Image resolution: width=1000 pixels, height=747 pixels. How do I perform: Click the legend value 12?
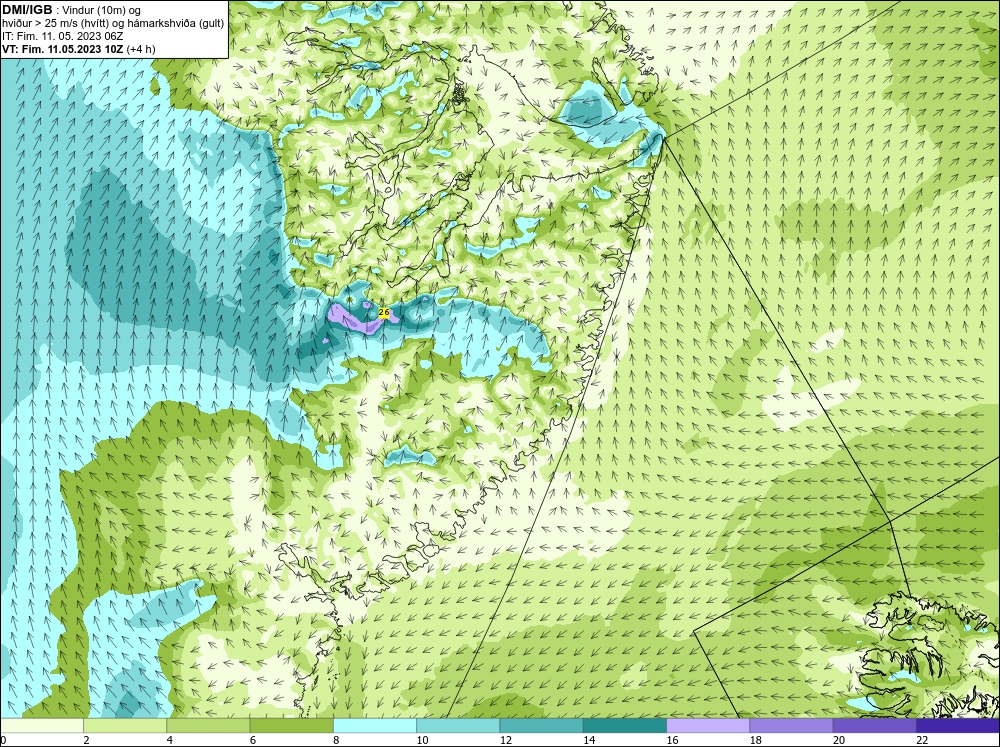point(506,740)
